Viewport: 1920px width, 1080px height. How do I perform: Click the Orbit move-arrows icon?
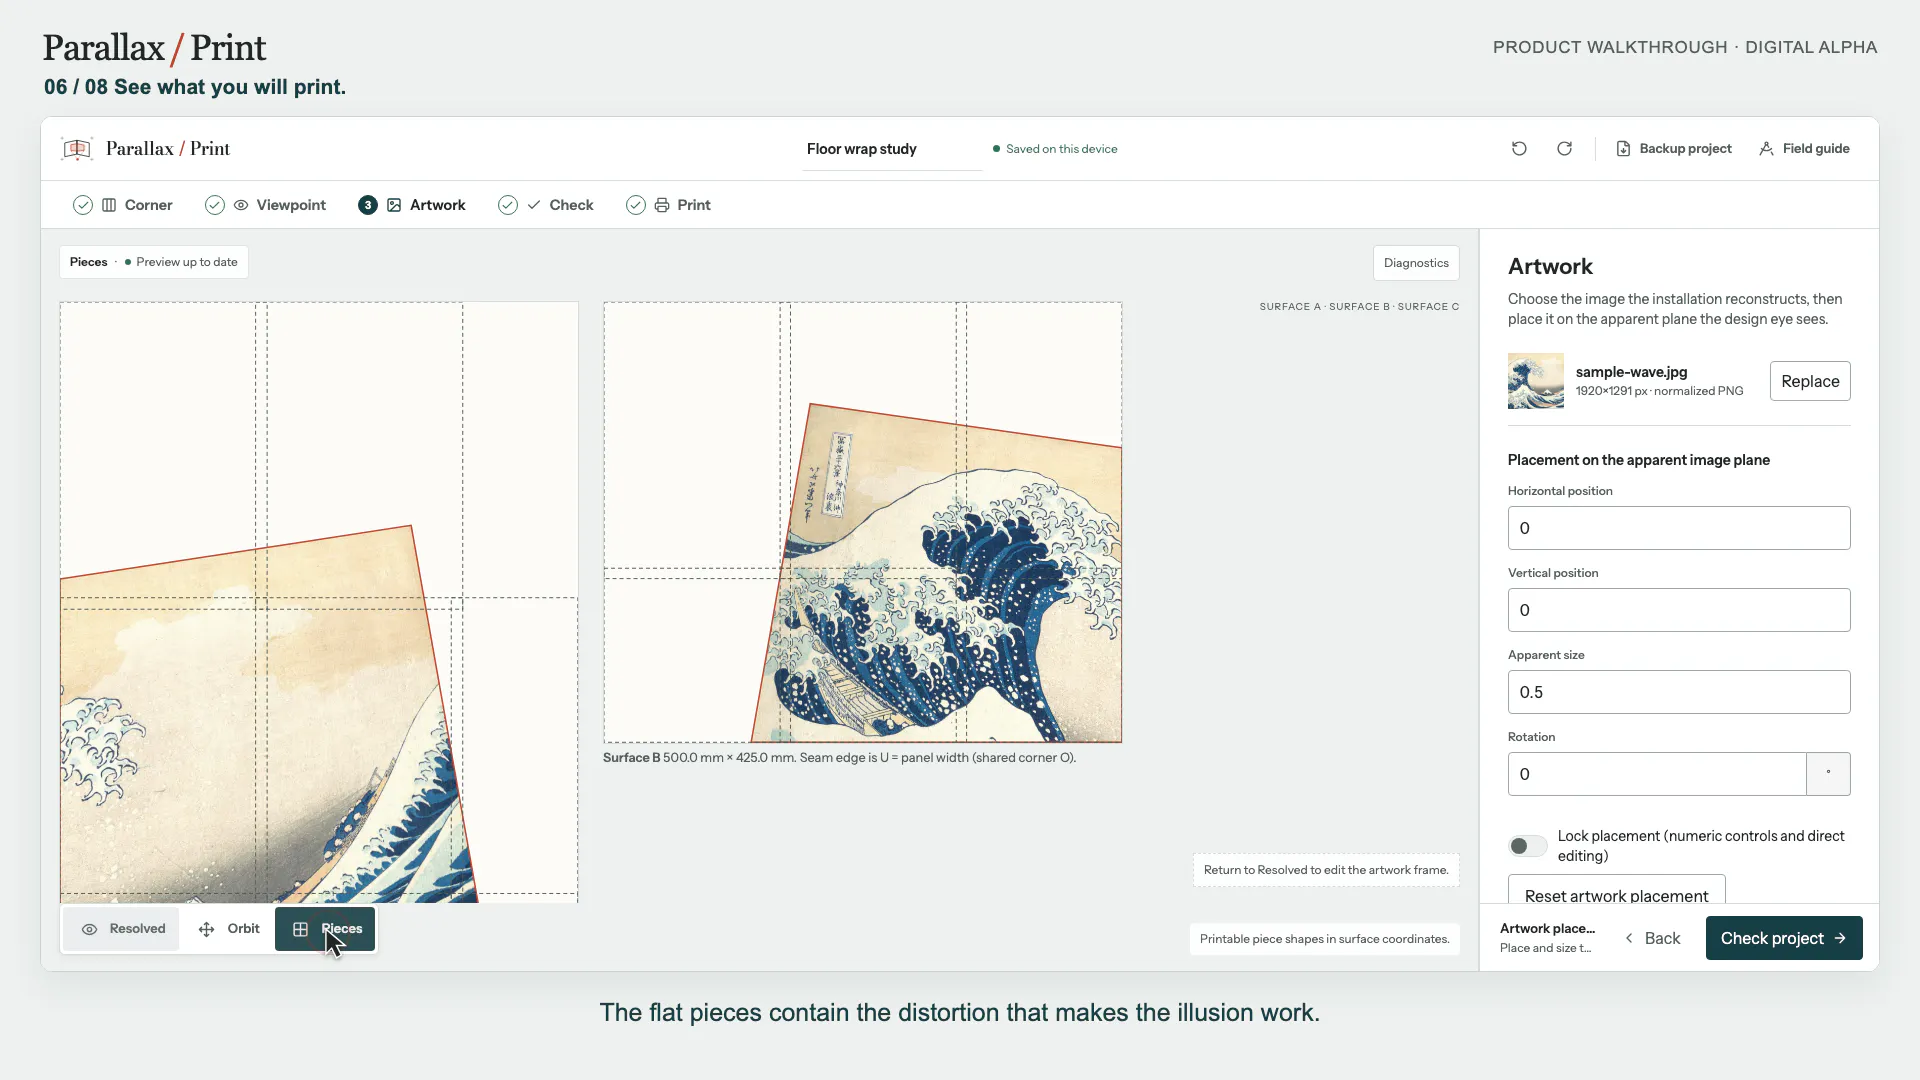coord(207,930)
